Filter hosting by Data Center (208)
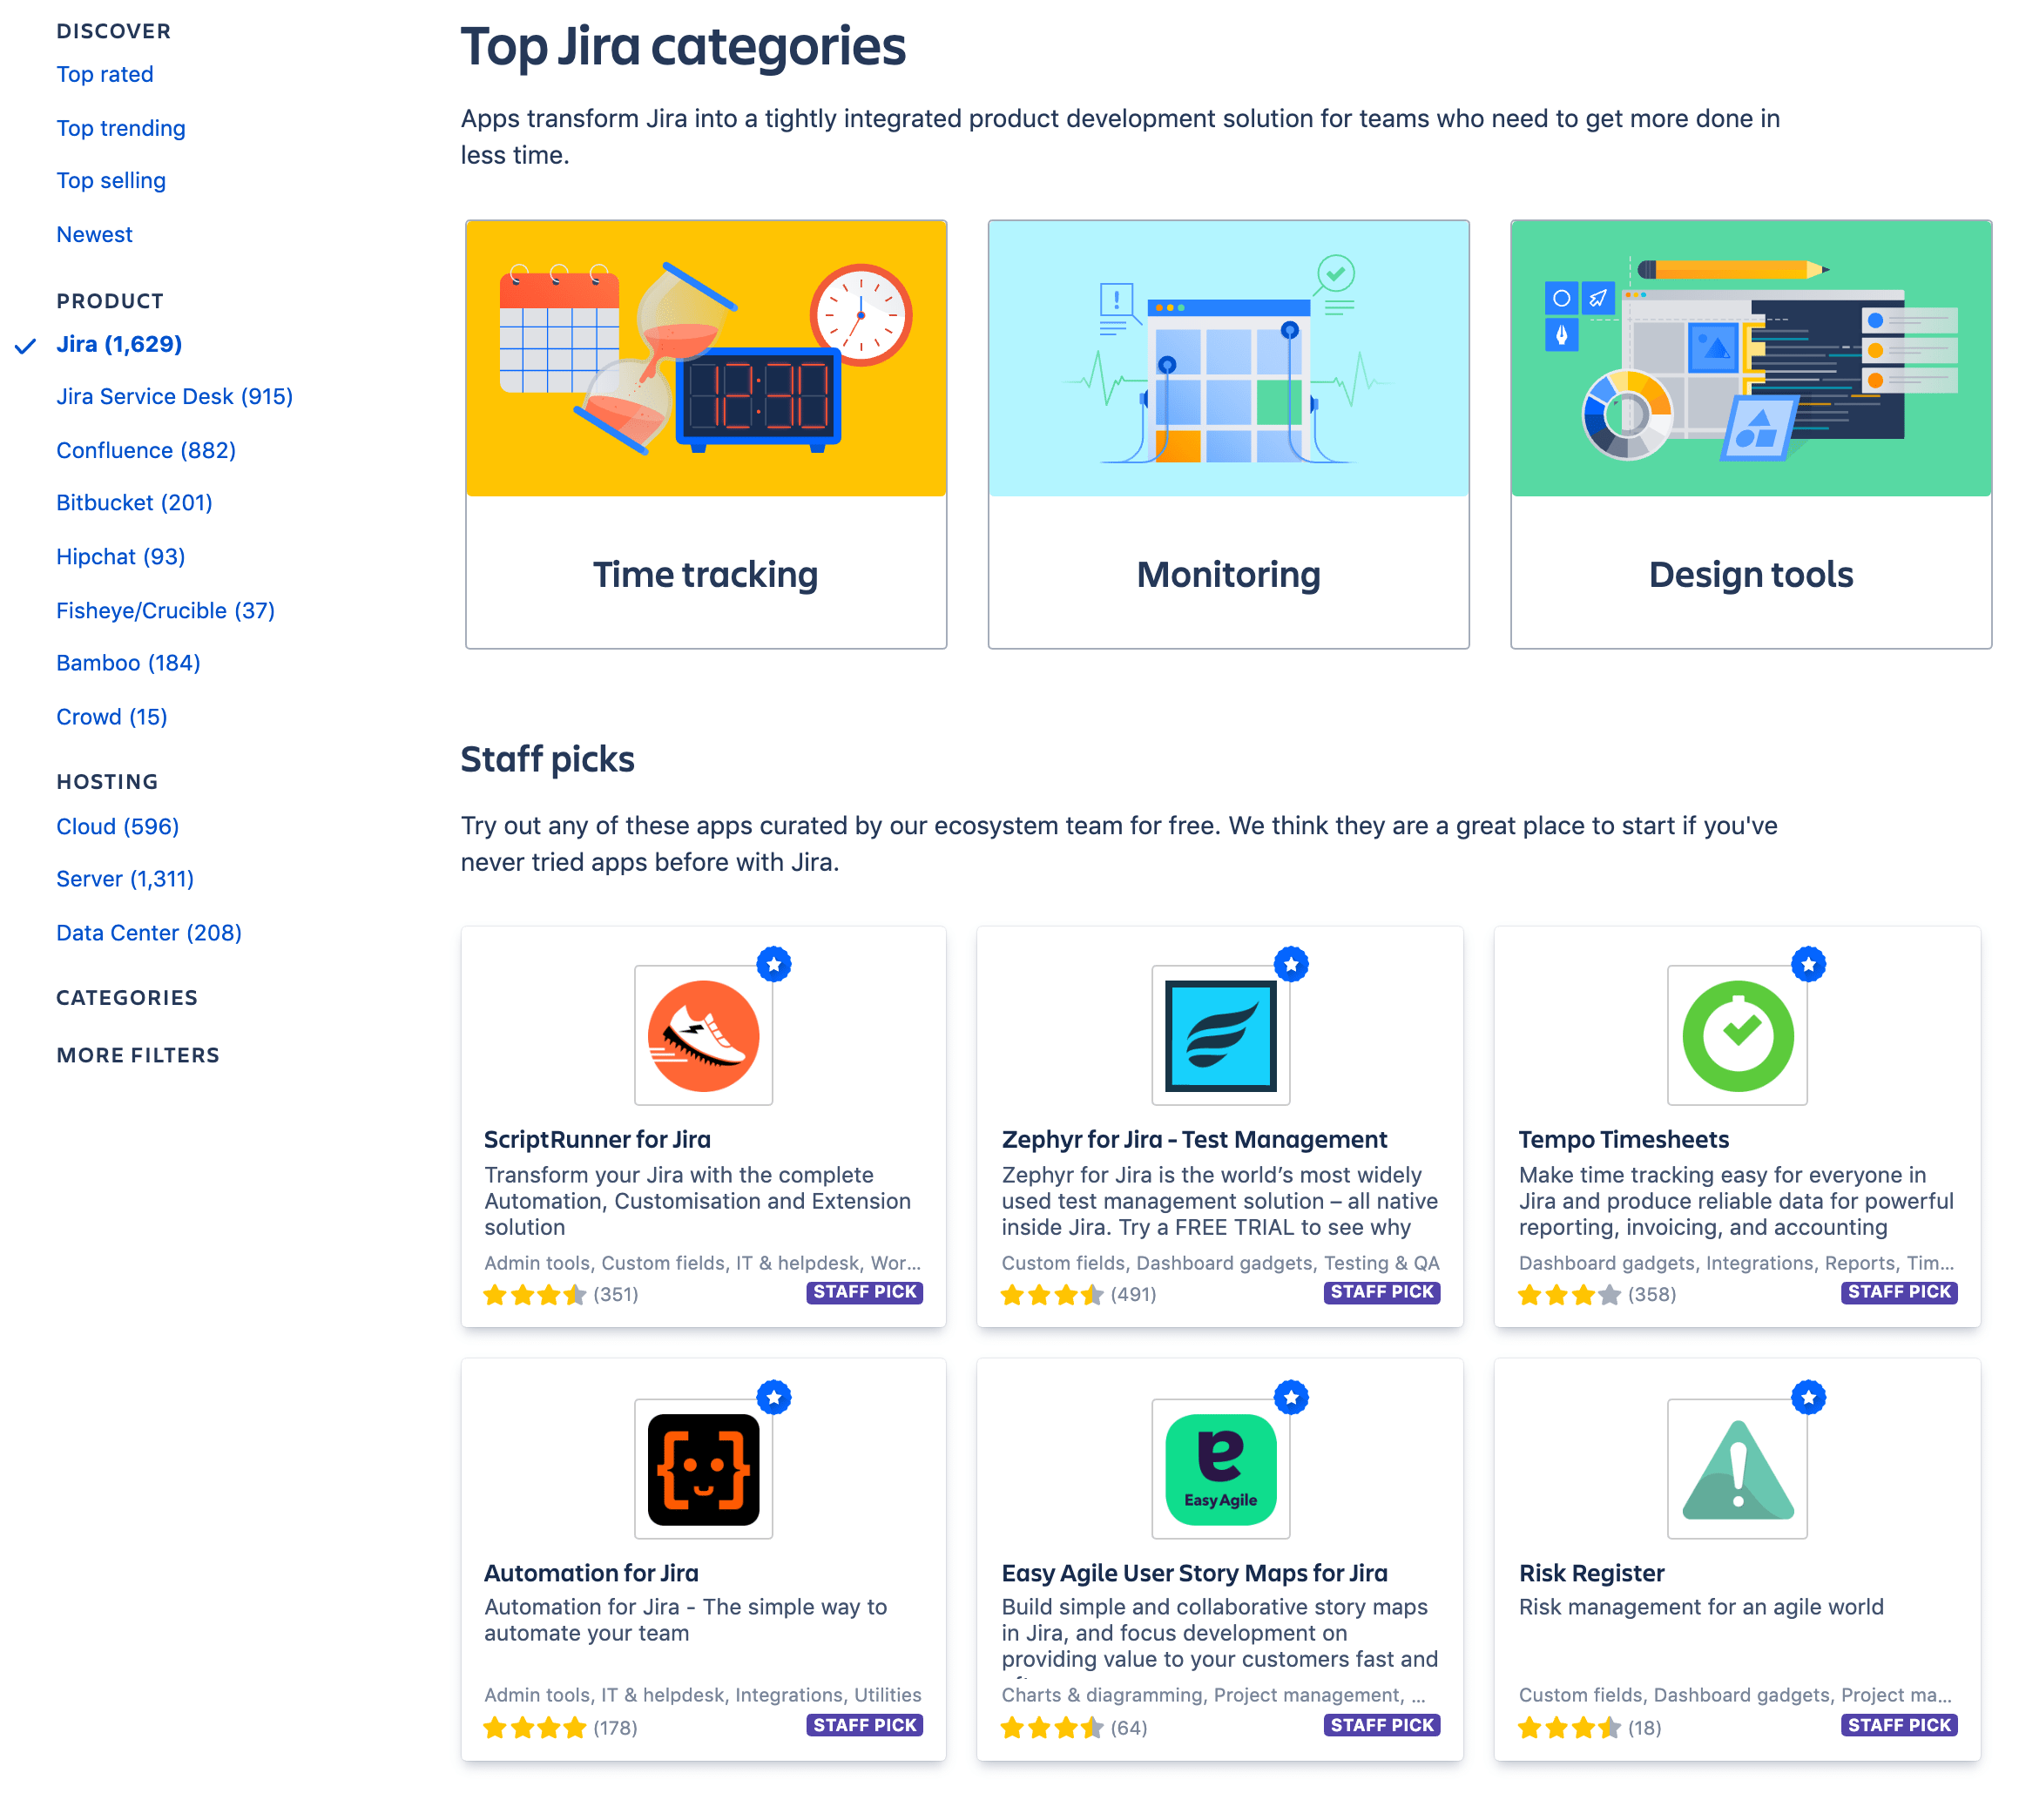Viewport: 2019px width, 1820px height. pyautogui.click(x=149, y=933)
